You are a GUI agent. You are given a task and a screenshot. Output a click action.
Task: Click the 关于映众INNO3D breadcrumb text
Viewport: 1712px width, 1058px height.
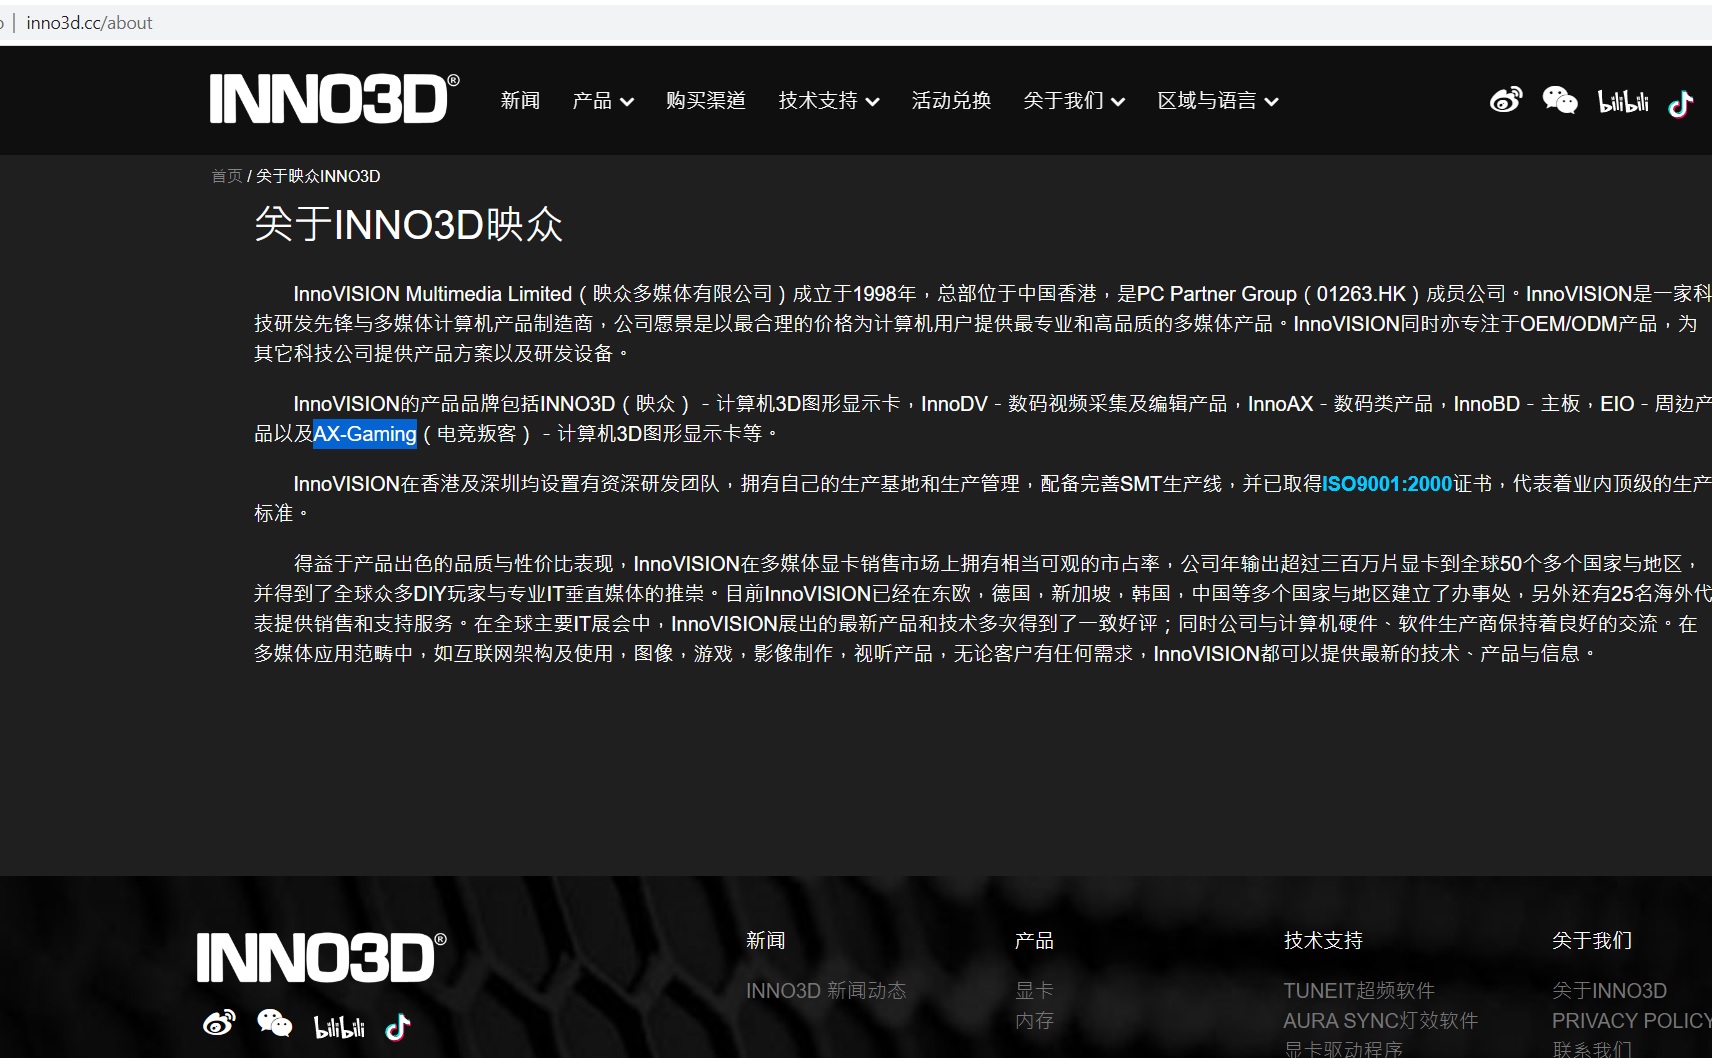click(318, 176)
